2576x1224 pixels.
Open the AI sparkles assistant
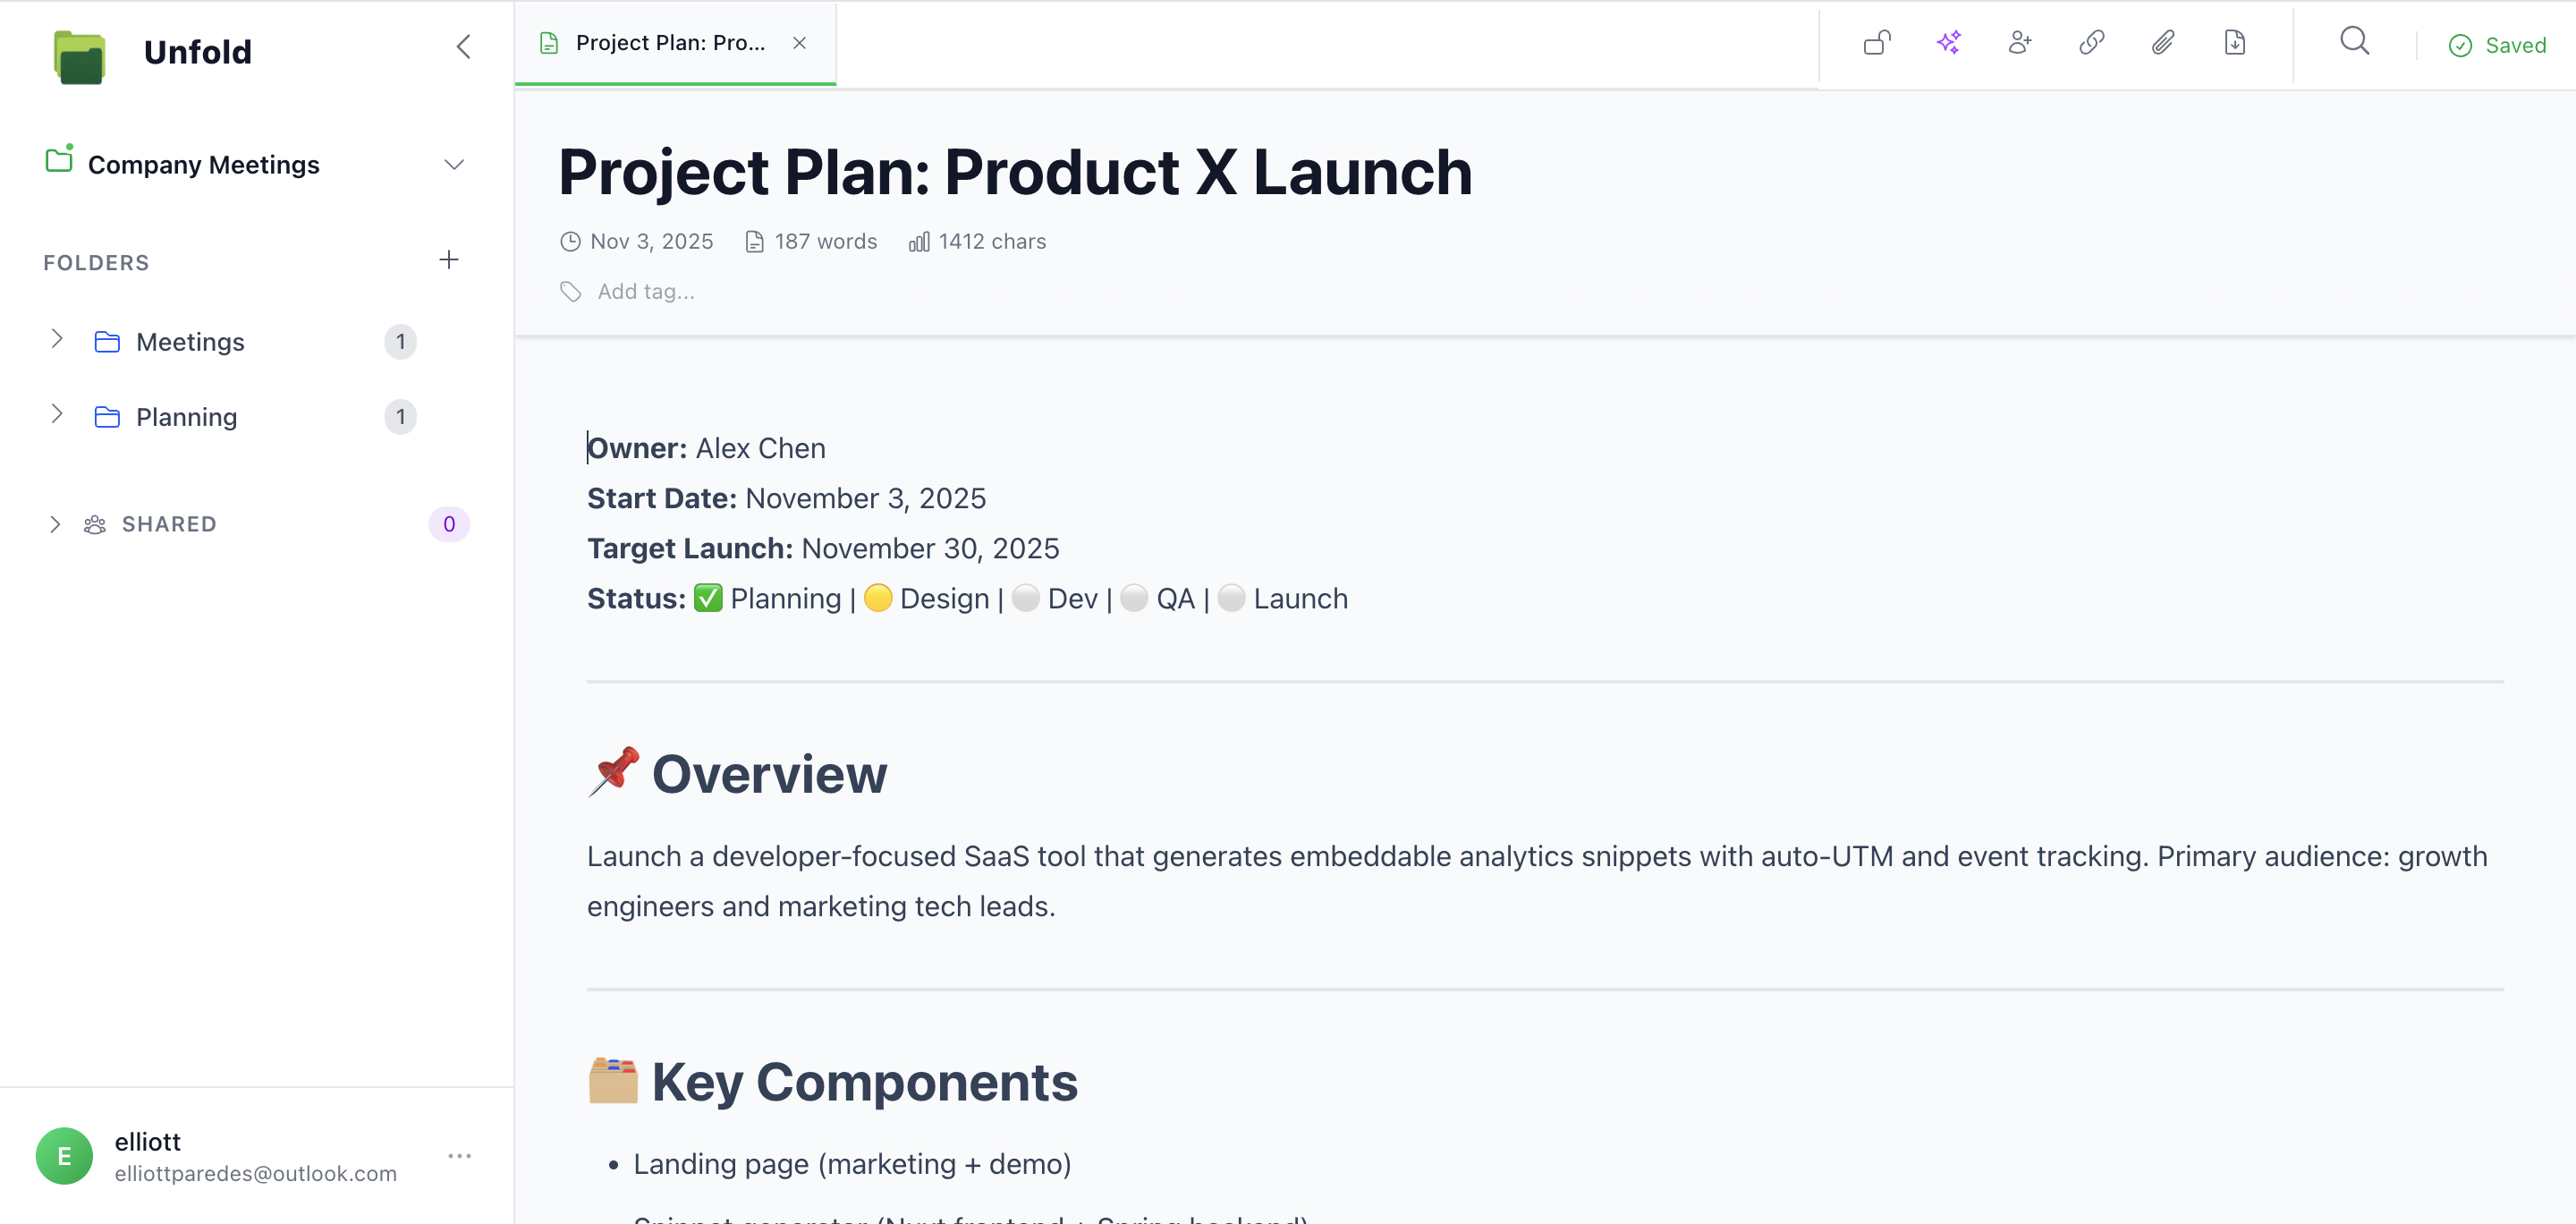click(1948, 43)
